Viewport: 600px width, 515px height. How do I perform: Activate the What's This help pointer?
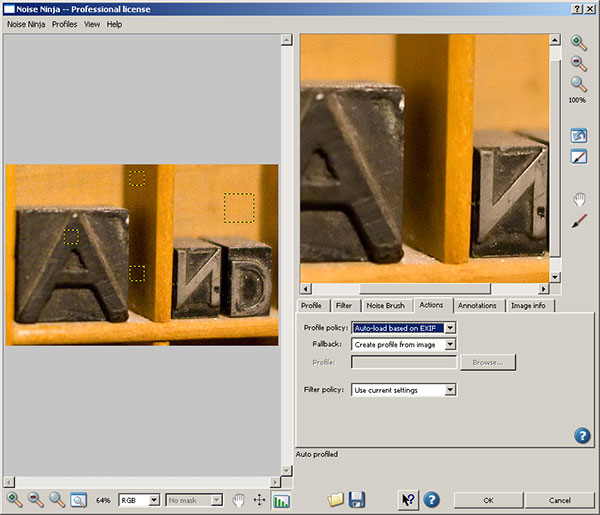pos(408,499)
